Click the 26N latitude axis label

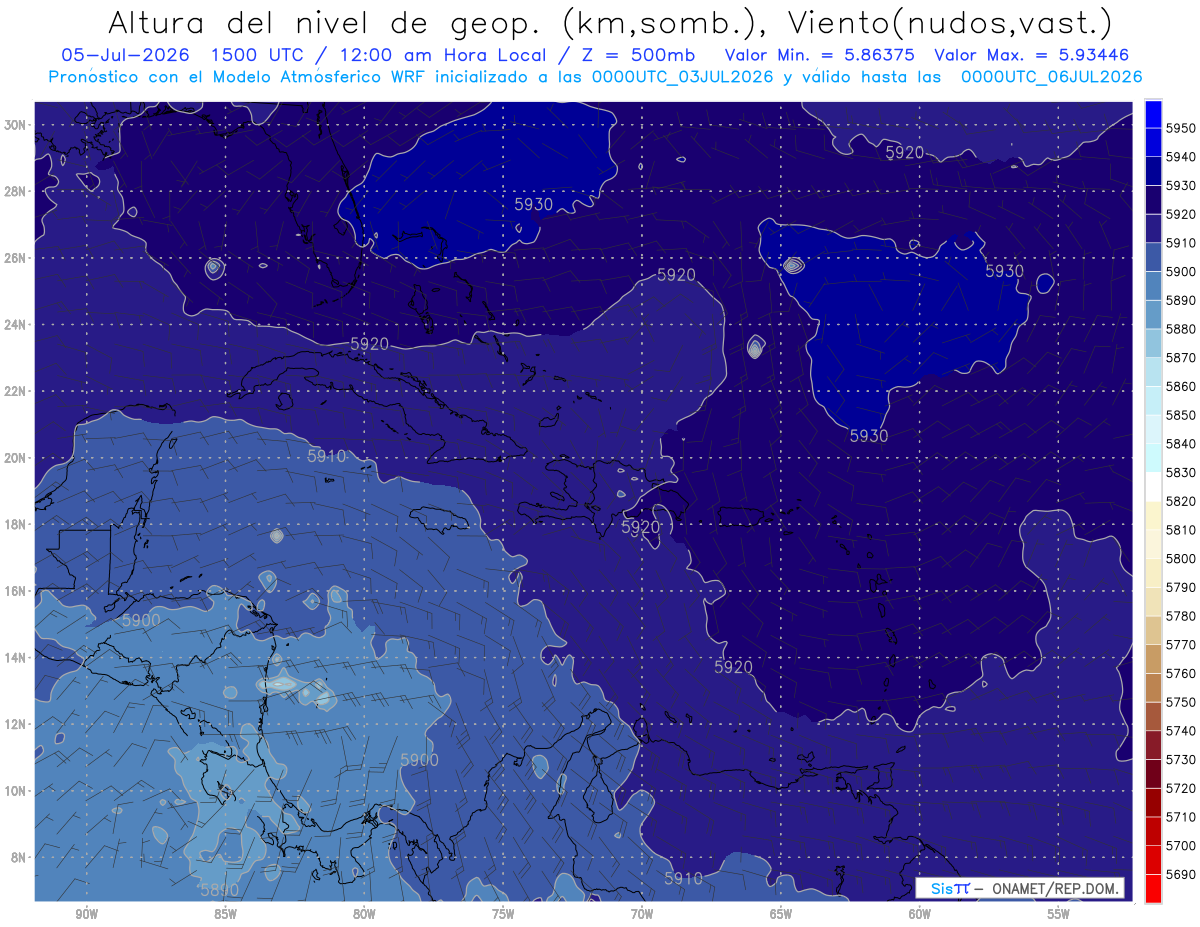(15, 258)
